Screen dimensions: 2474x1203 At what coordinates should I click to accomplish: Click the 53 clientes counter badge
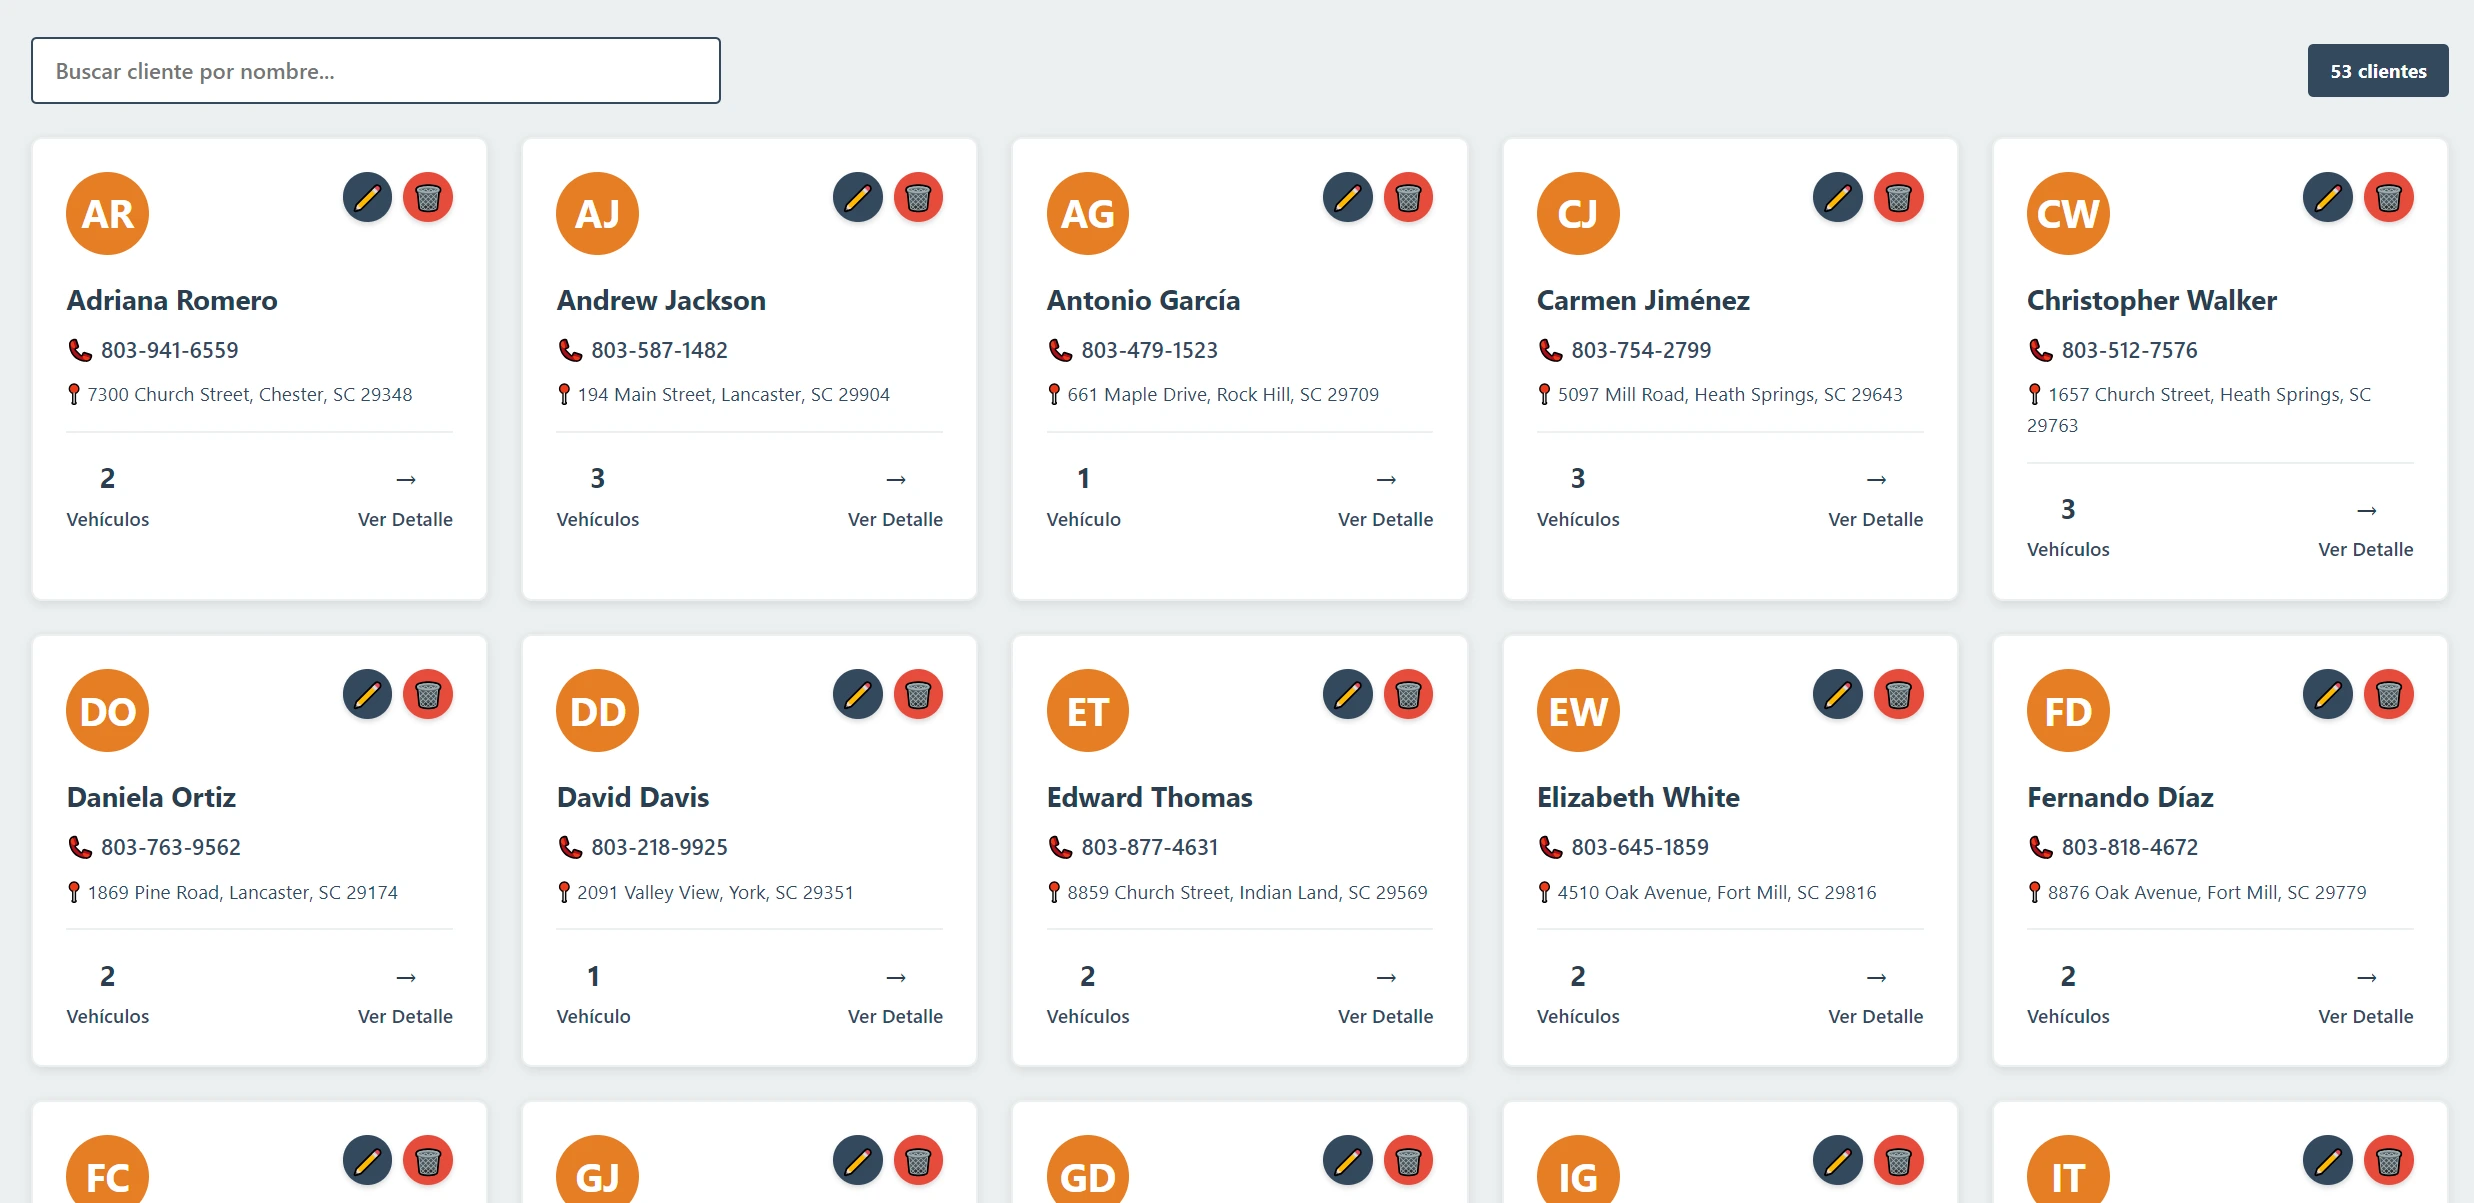click(x=2377, y=70)
